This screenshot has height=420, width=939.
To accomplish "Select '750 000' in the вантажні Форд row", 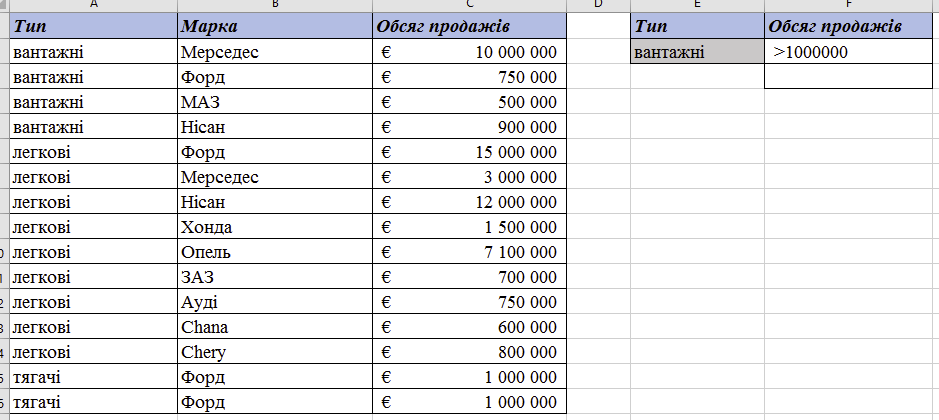I will click(x=469, y=77).
